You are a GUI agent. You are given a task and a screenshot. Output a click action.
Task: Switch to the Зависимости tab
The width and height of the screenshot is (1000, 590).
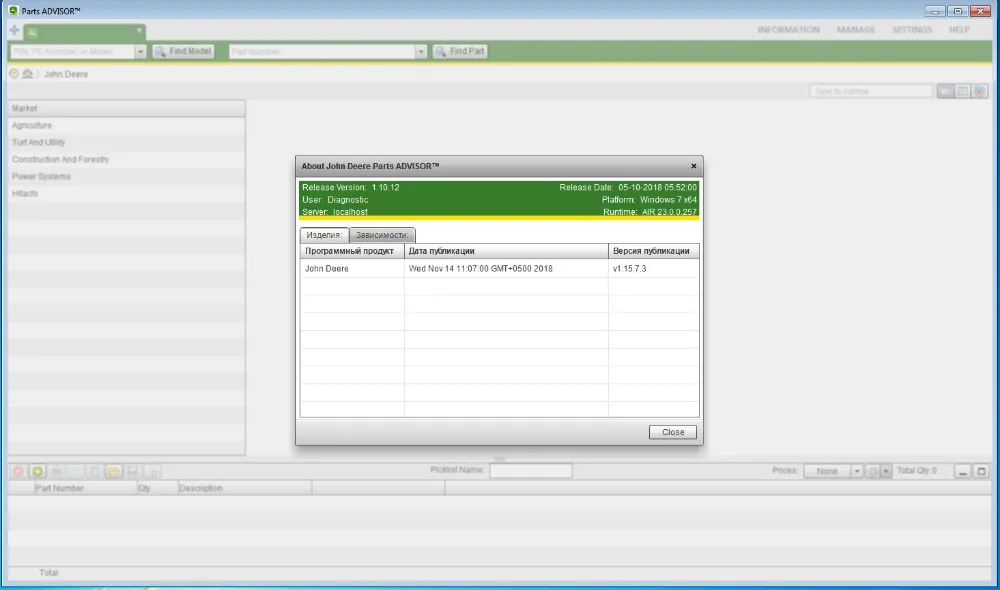point(382,235)
